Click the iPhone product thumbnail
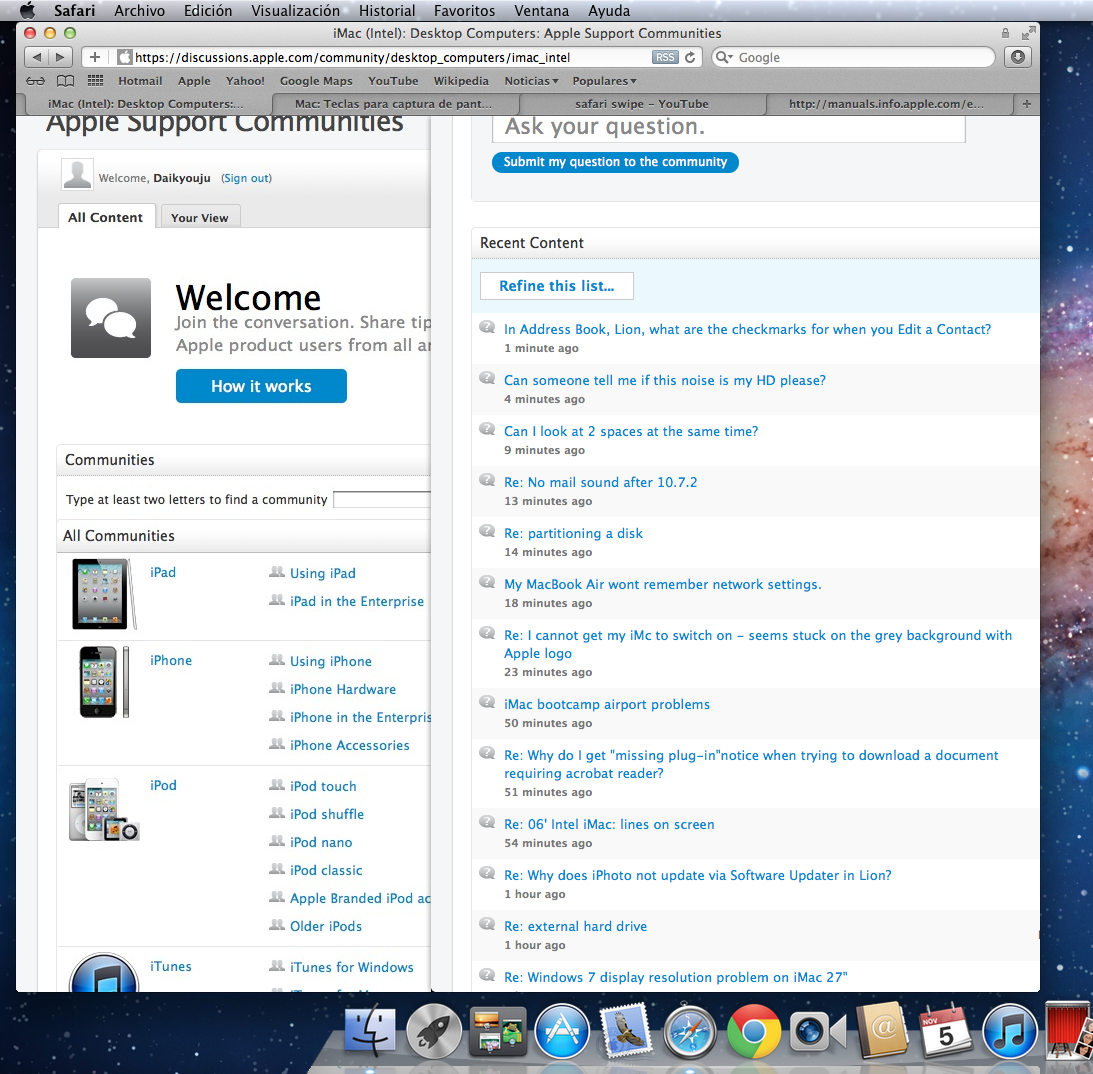The width and height of the screenshot is (1093, 1074). click(x=104, y=682)
